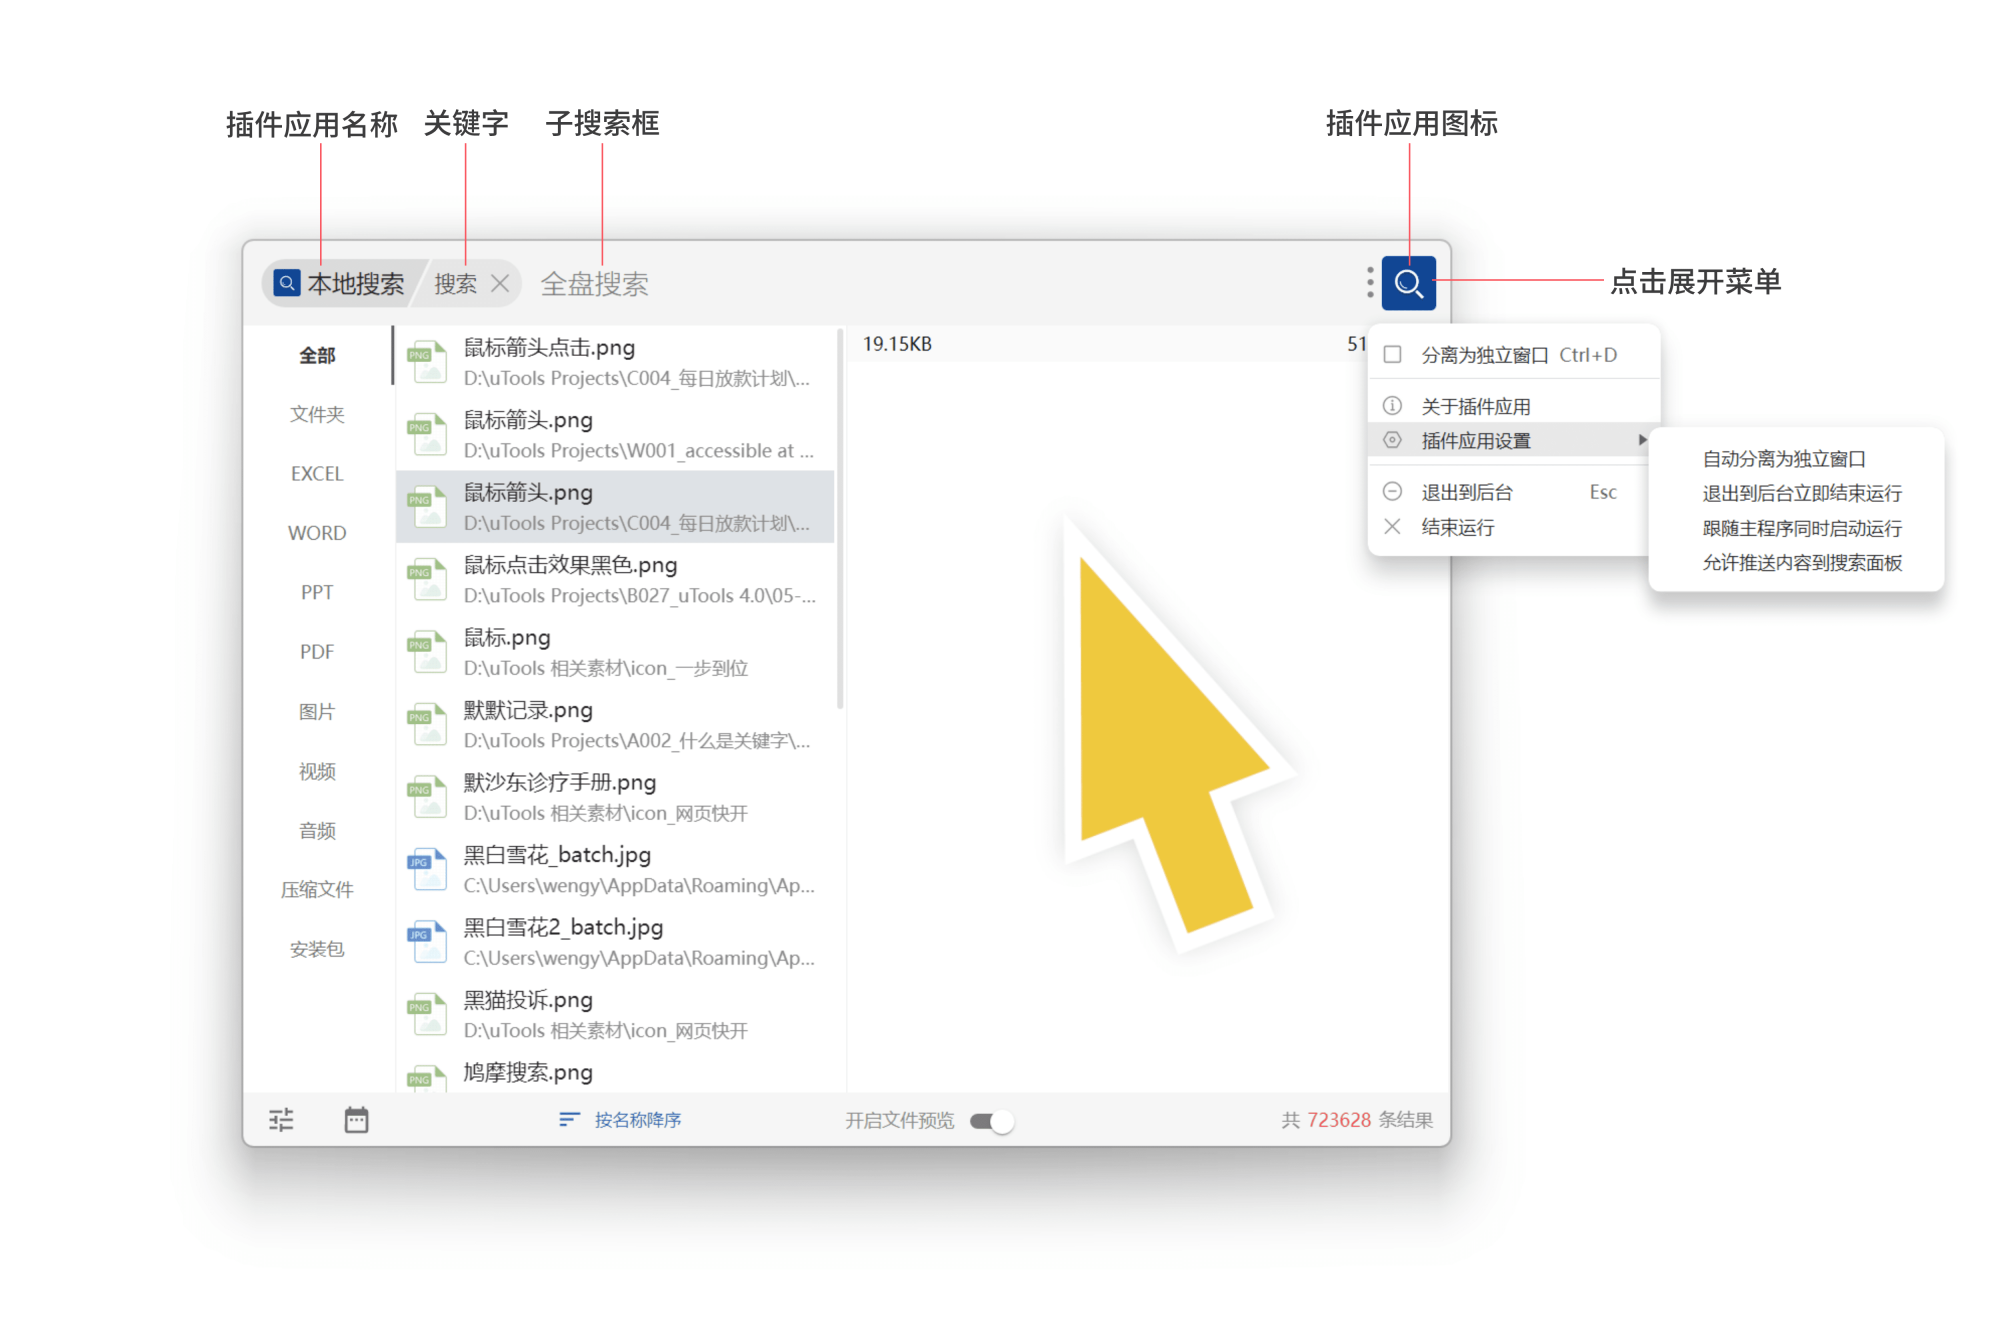Click the X icon beside 结束运行

1392,526
